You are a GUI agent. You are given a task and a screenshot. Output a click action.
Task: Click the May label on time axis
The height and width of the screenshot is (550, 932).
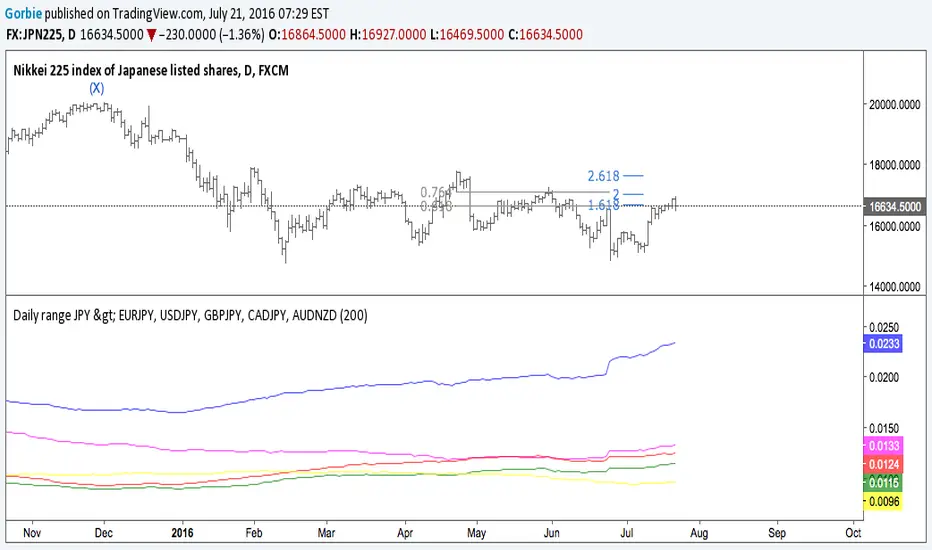pos(476,533)
